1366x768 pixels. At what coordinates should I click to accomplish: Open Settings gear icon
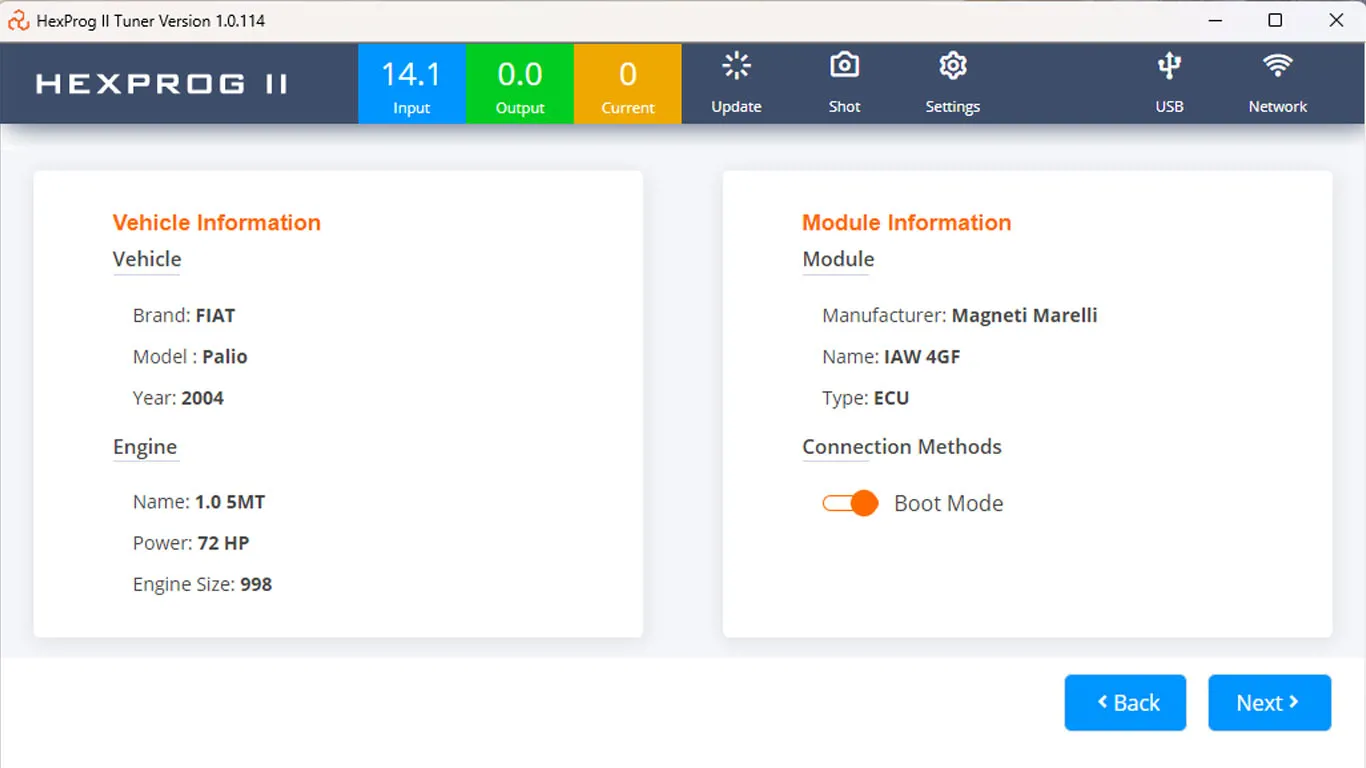(953, 66)
